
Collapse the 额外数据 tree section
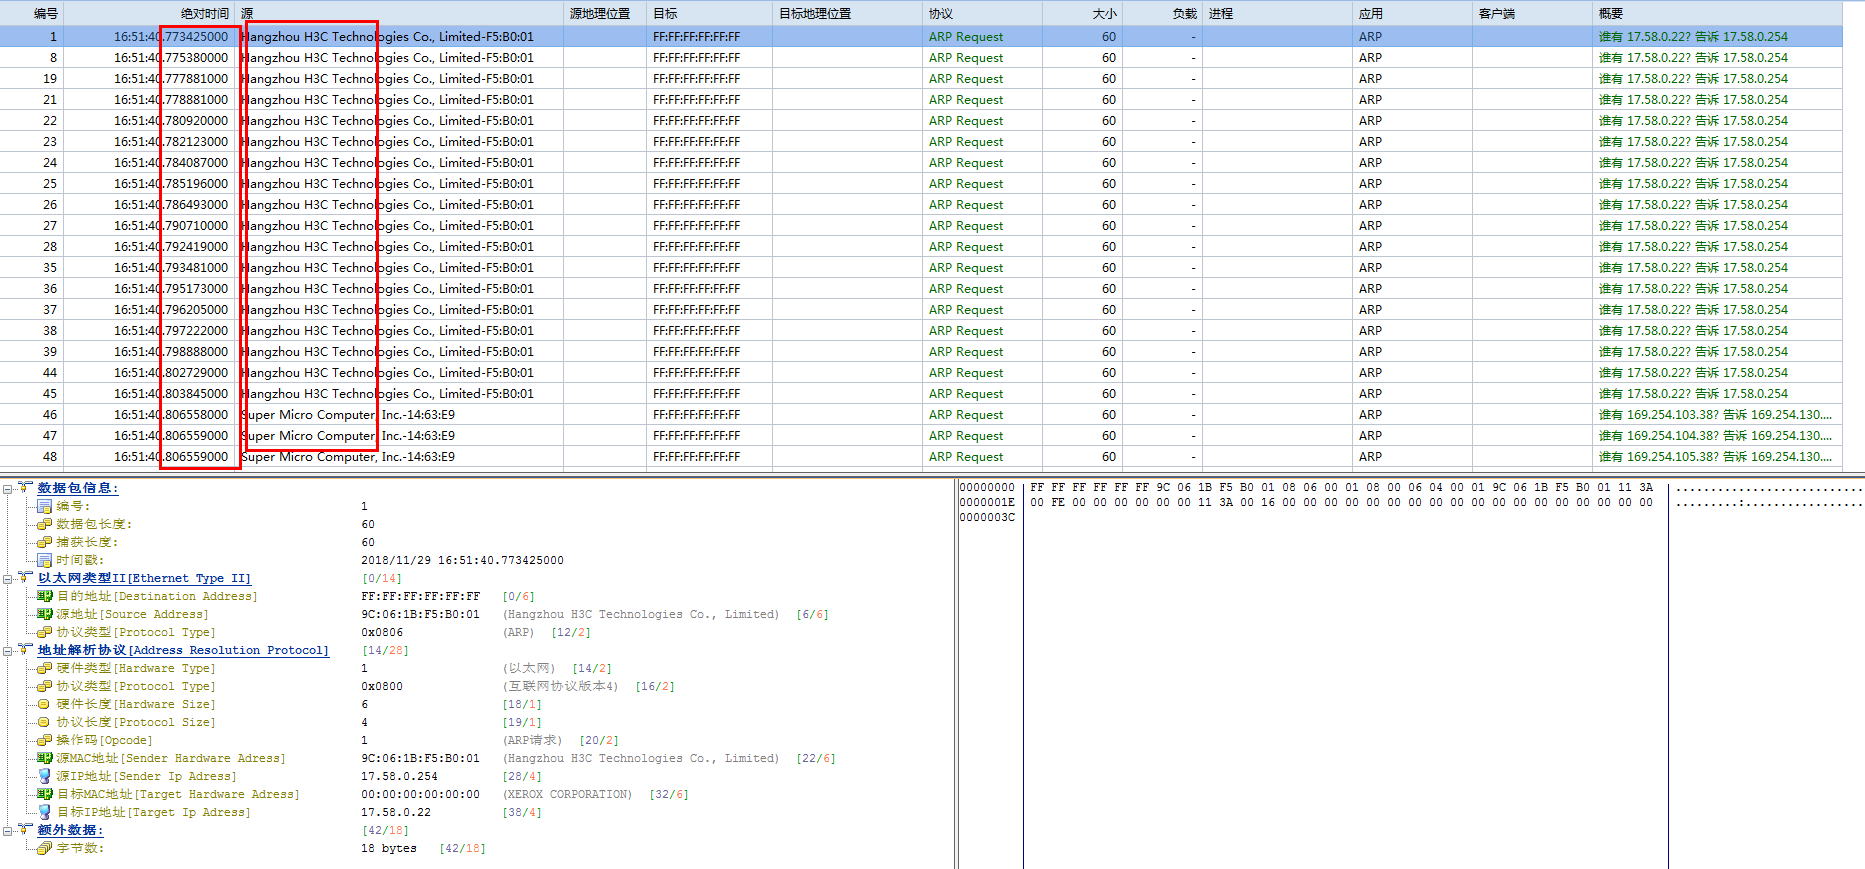(8, 831)
